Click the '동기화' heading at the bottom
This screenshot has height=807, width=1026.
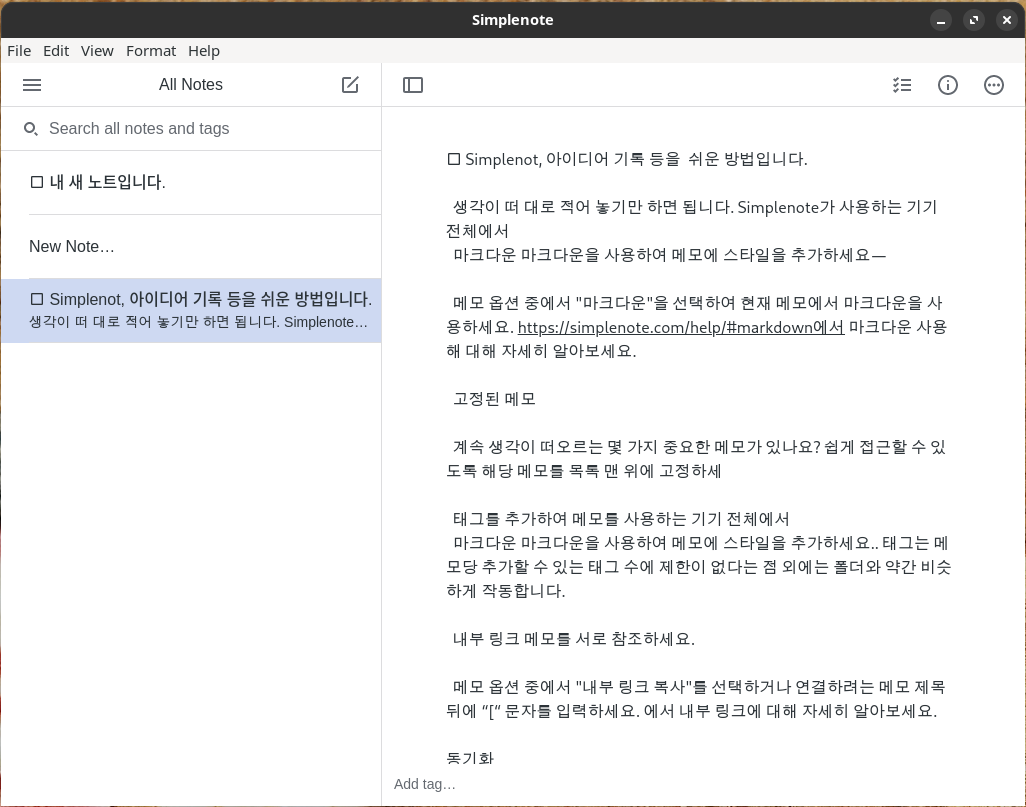[470, 759]
